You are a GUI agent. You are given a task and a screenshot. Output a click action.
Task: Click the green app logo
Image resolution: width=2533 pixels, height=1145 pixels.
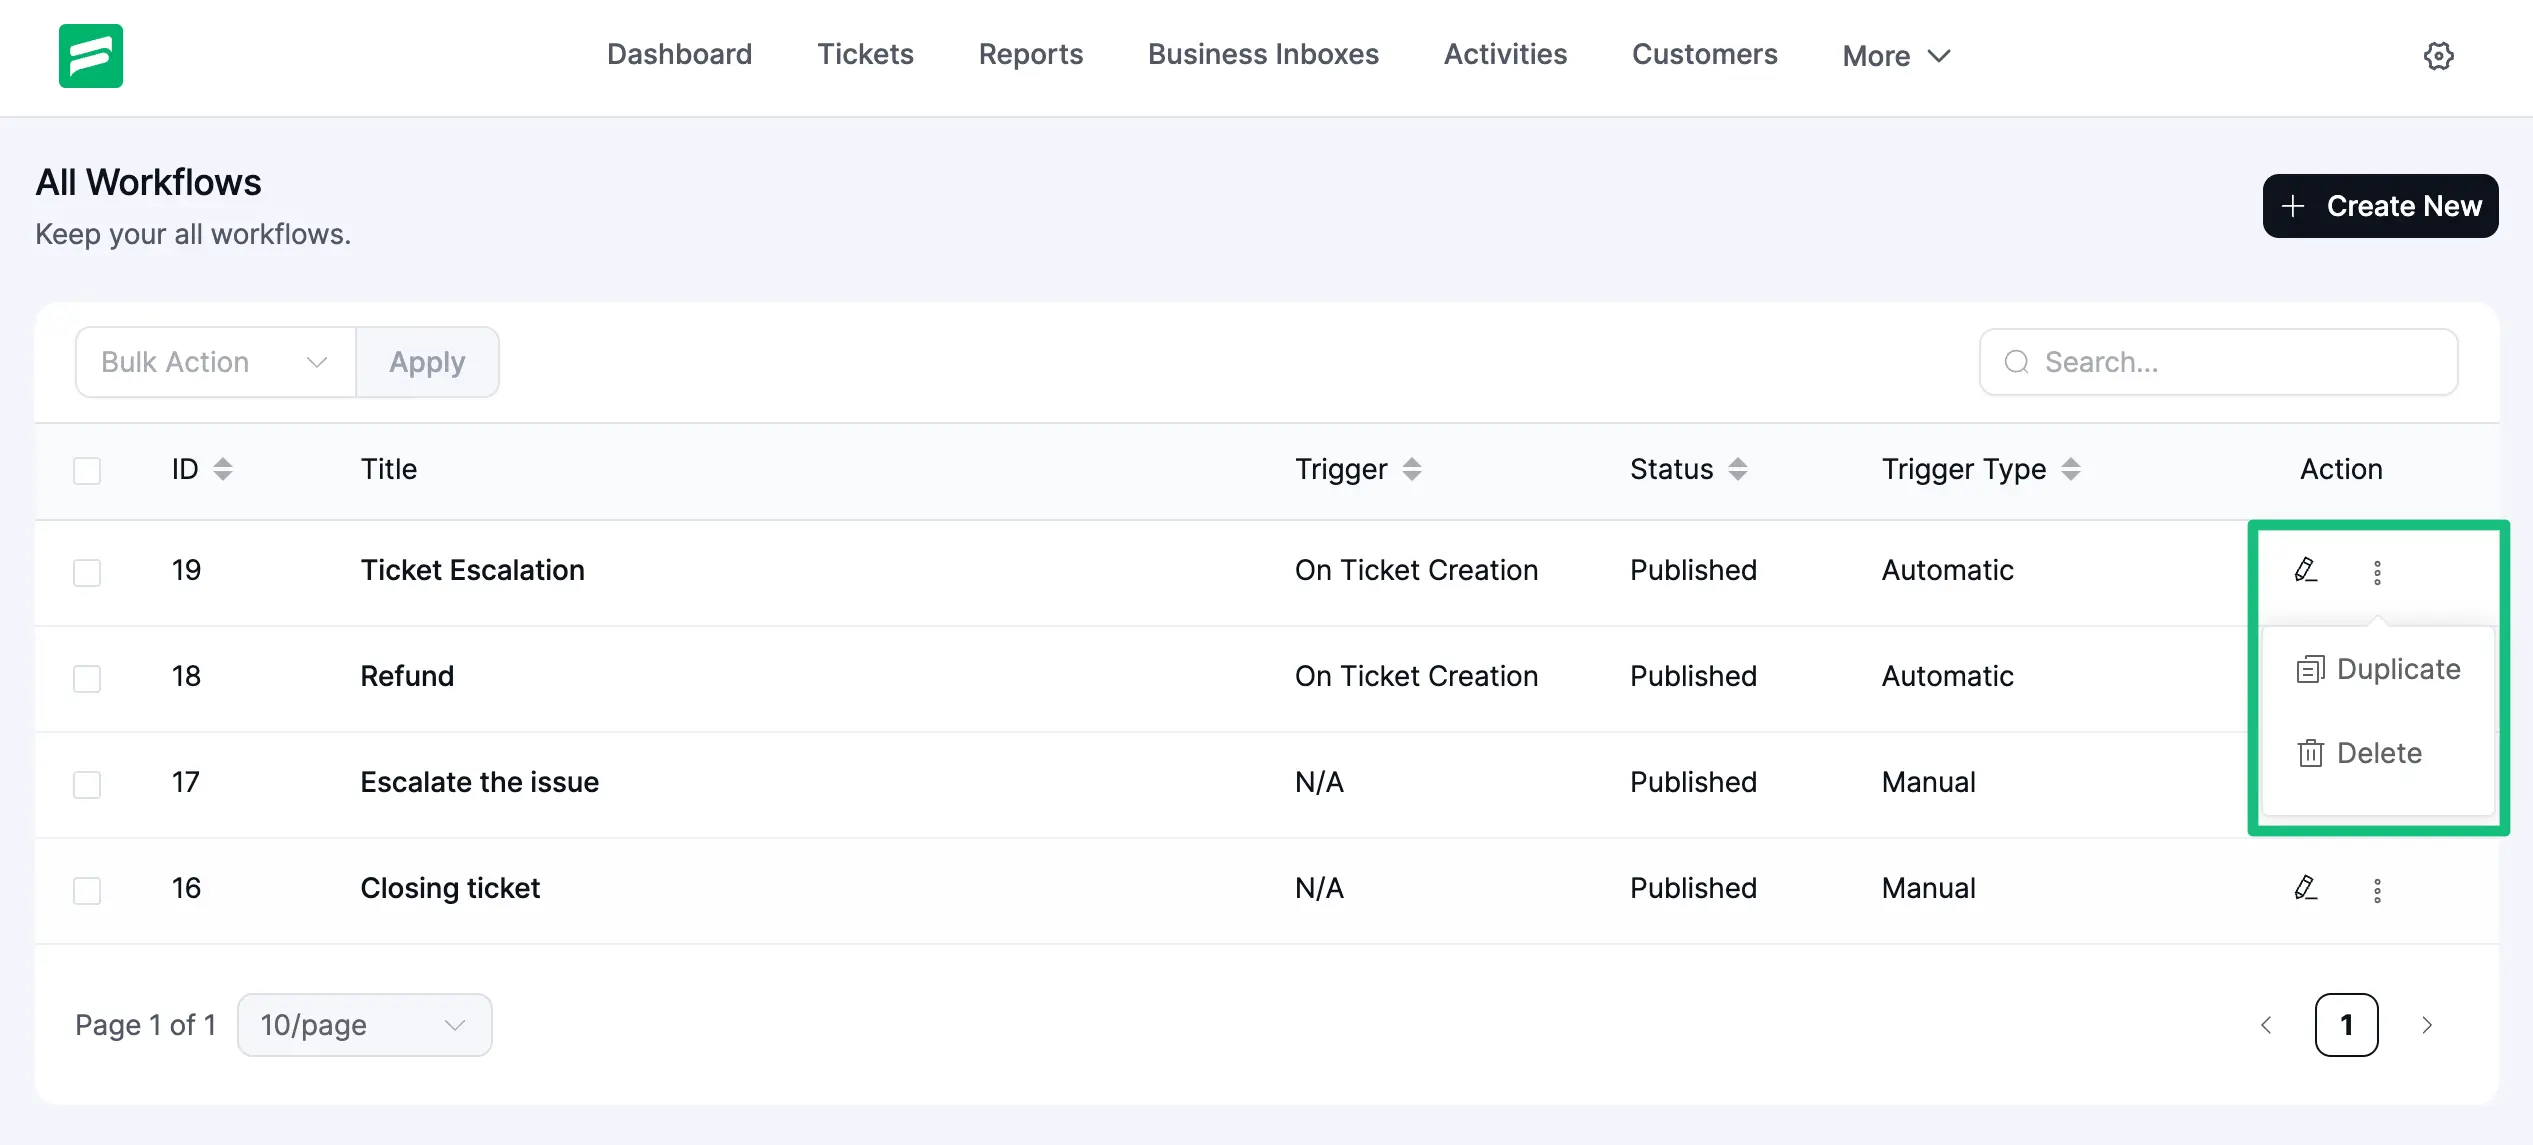[x=90, y=56]
